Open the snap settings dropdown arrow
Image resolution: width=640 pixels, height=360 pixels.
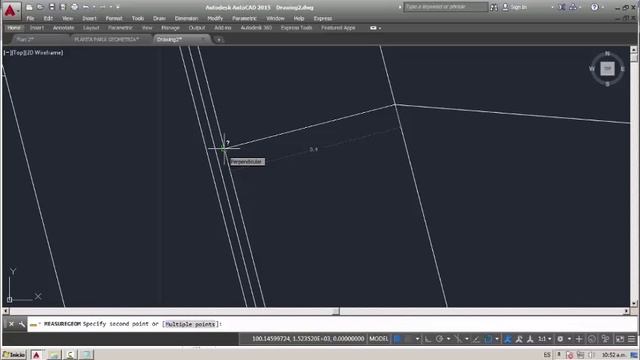coord(417,339)
